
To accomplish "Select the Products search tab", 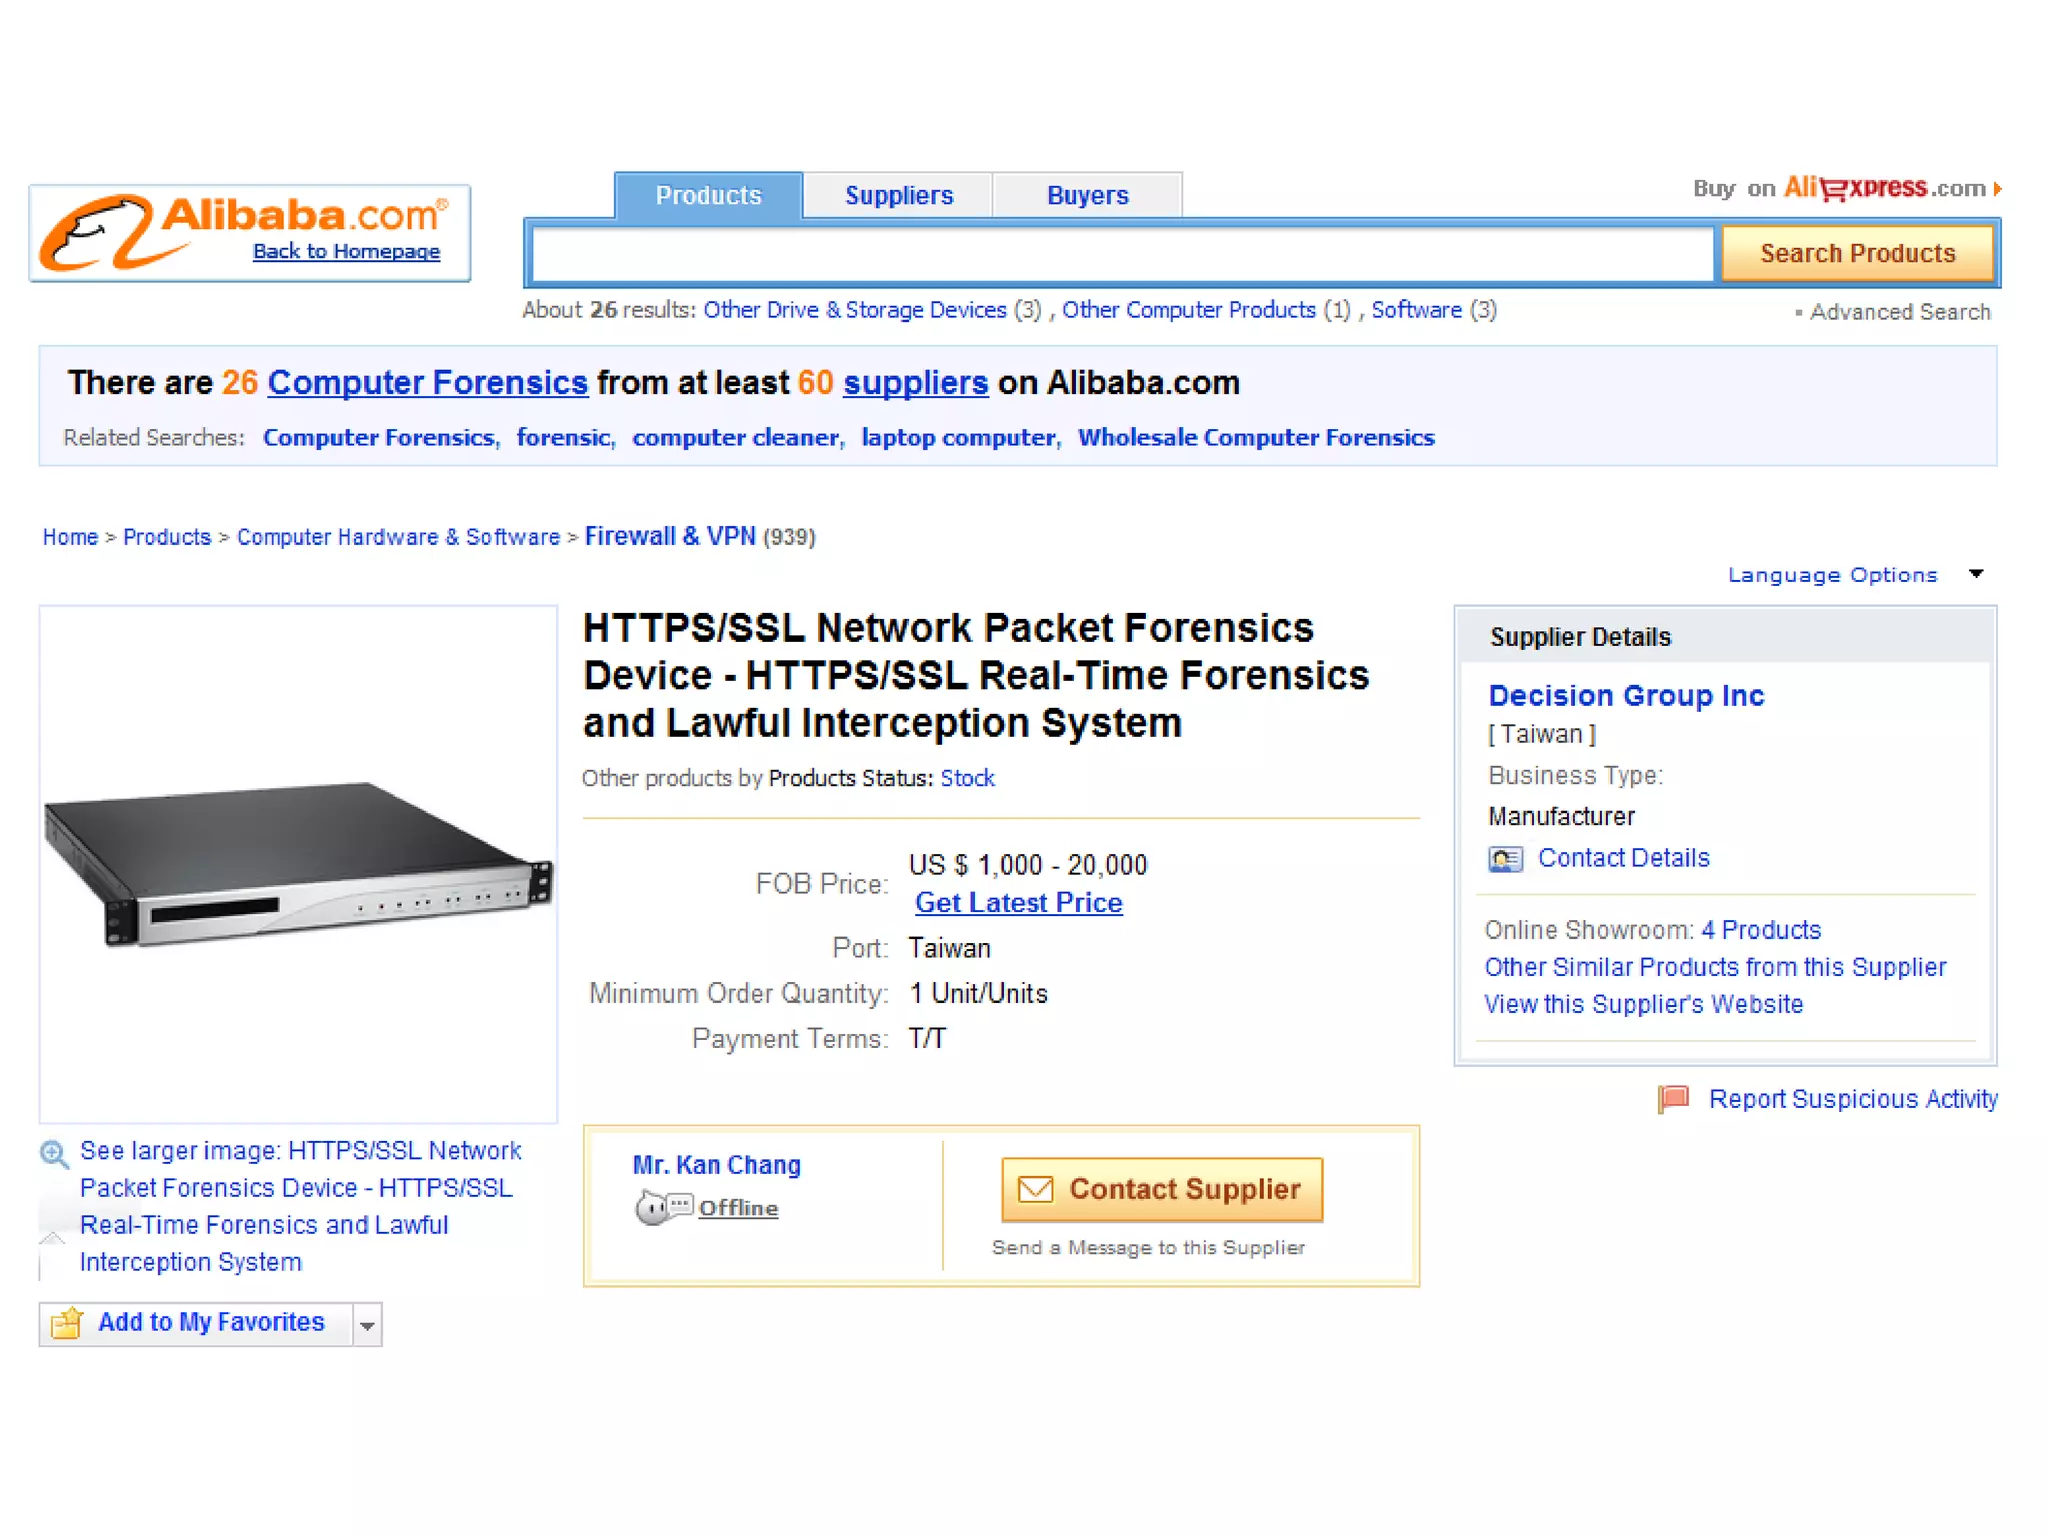I will (x=708, y=195).
